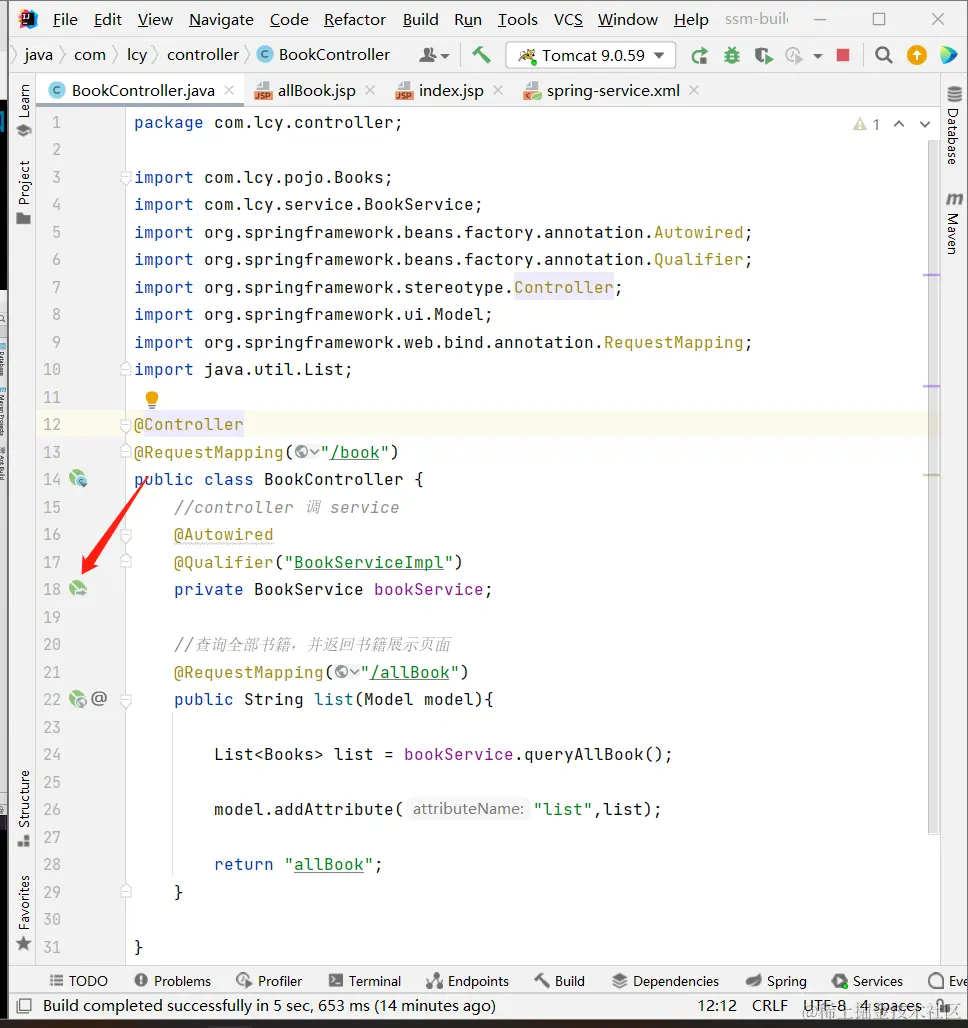The height and width of the screenshot is (1028, 968).
Task: Click the warning indicator showing 1 problem
Action: 866,124
